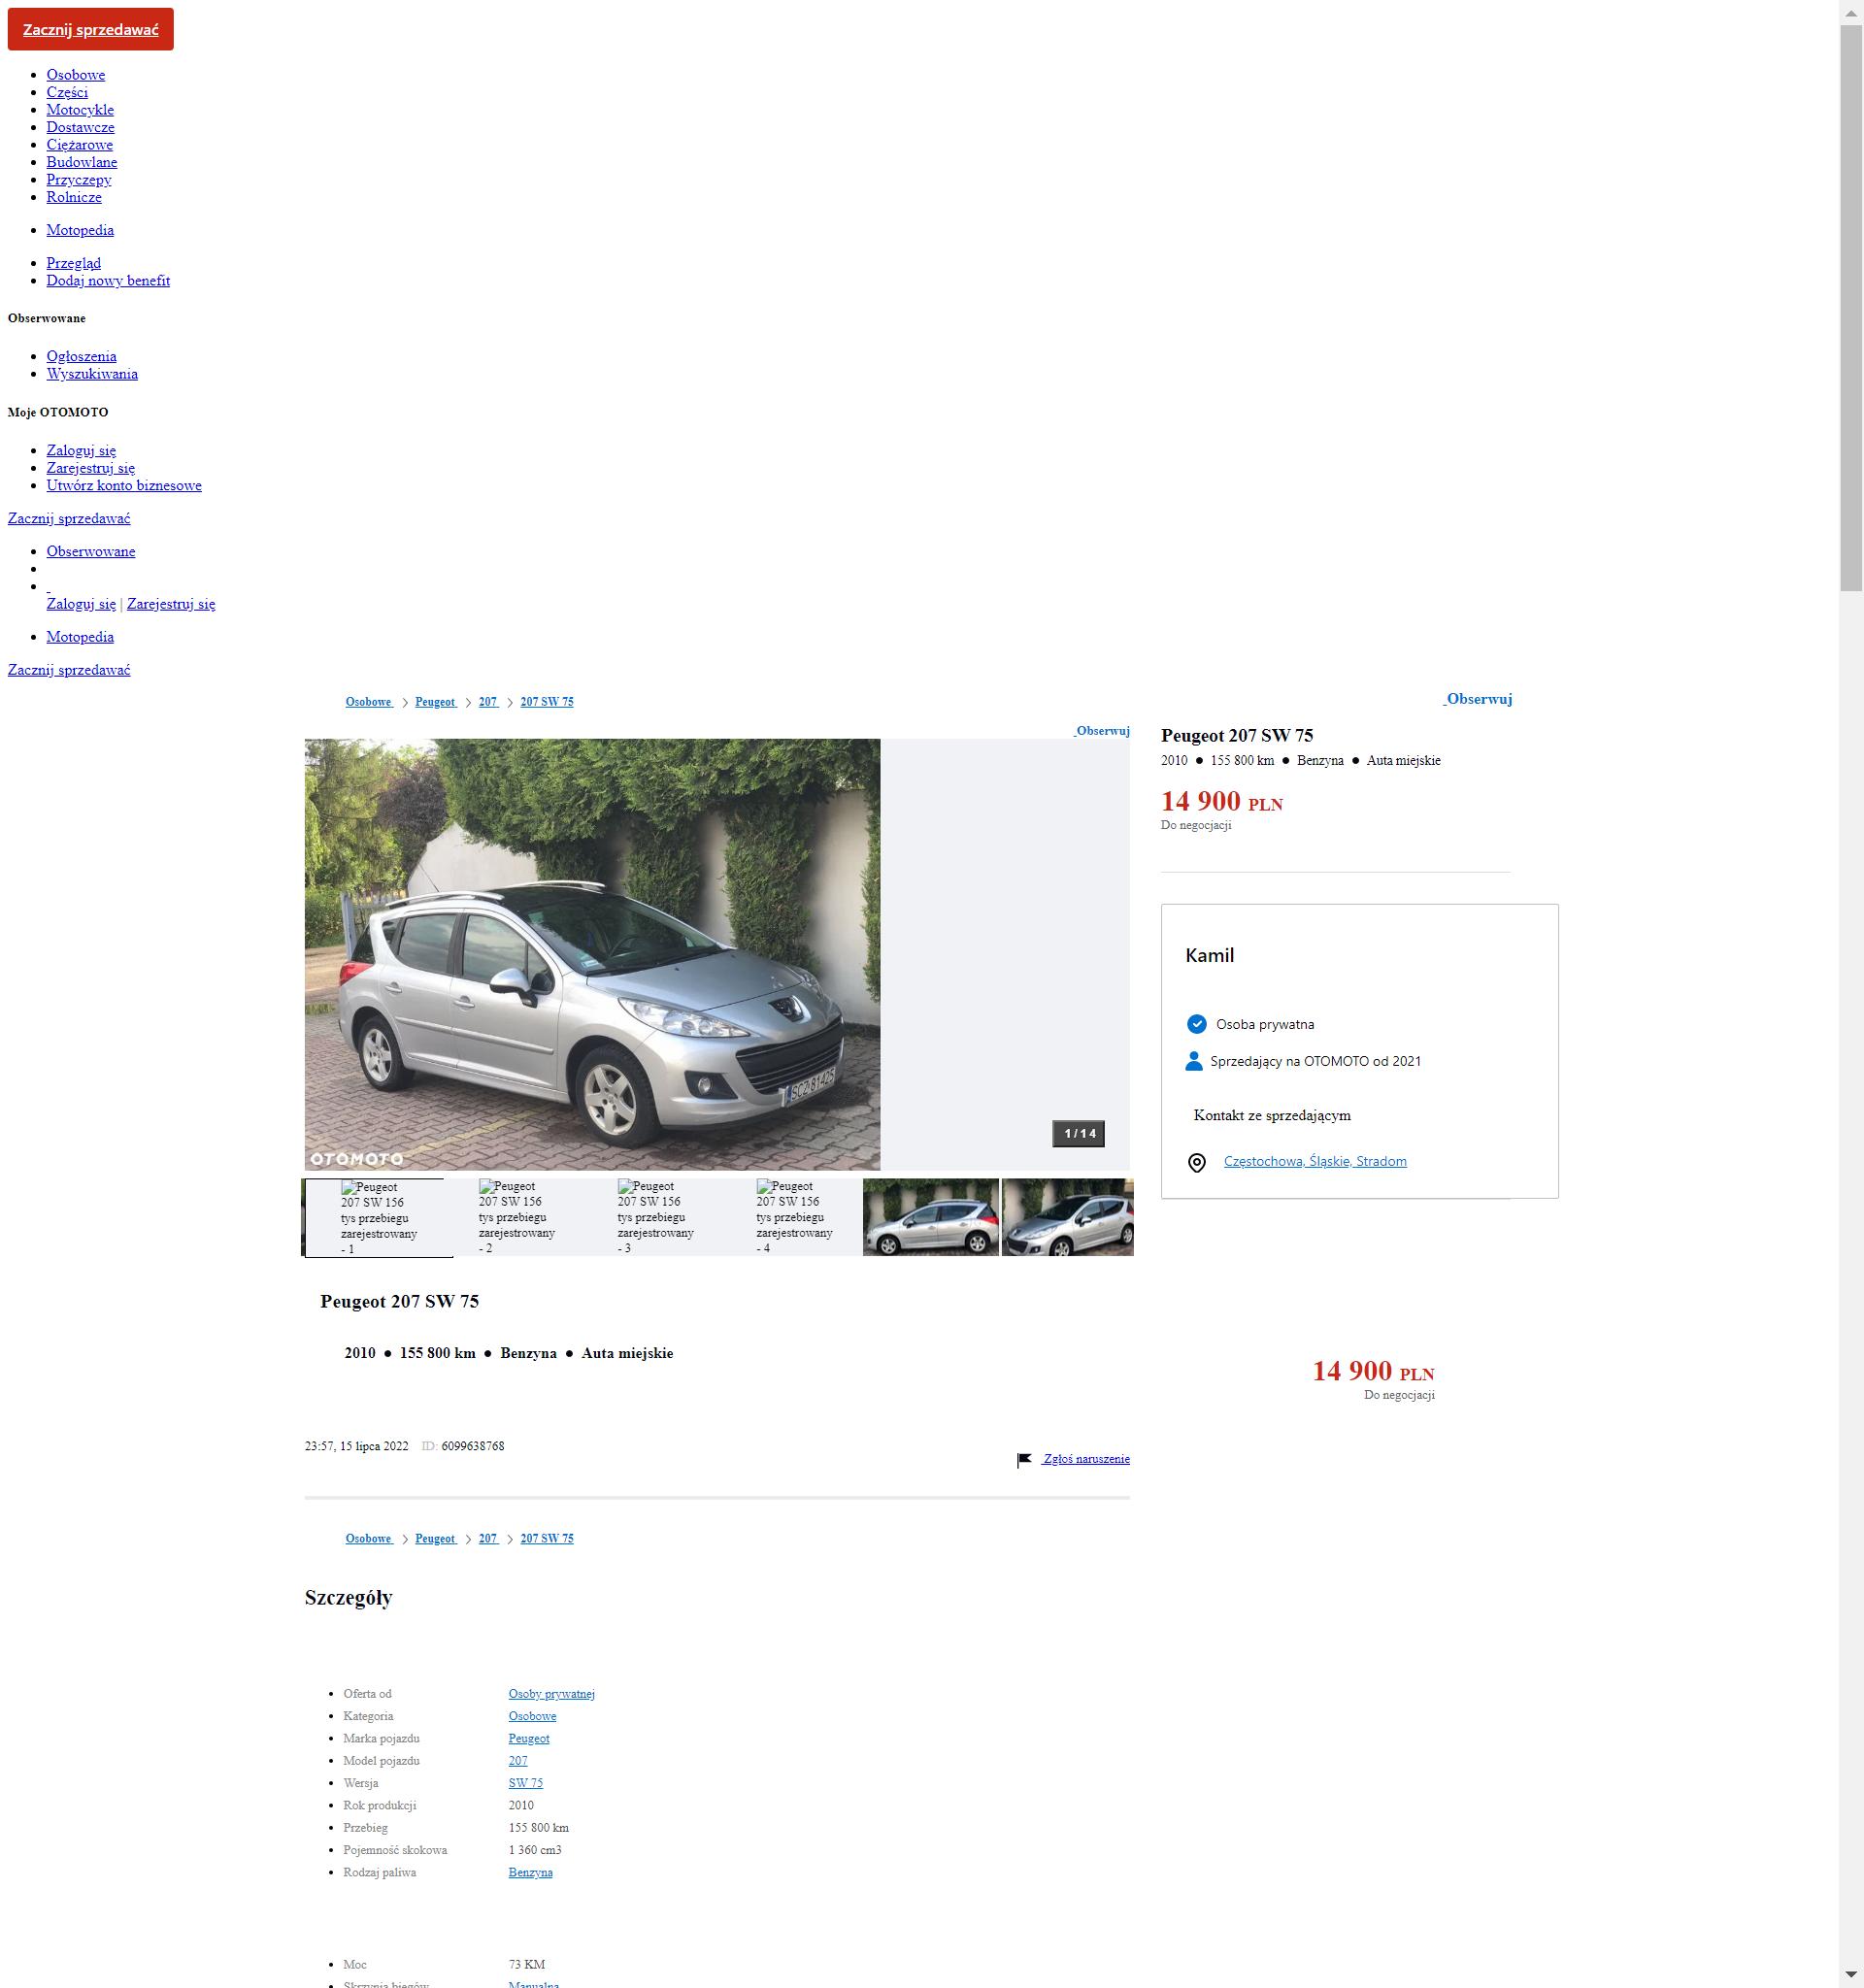Click the seller person icon

click(1193, 1061)
